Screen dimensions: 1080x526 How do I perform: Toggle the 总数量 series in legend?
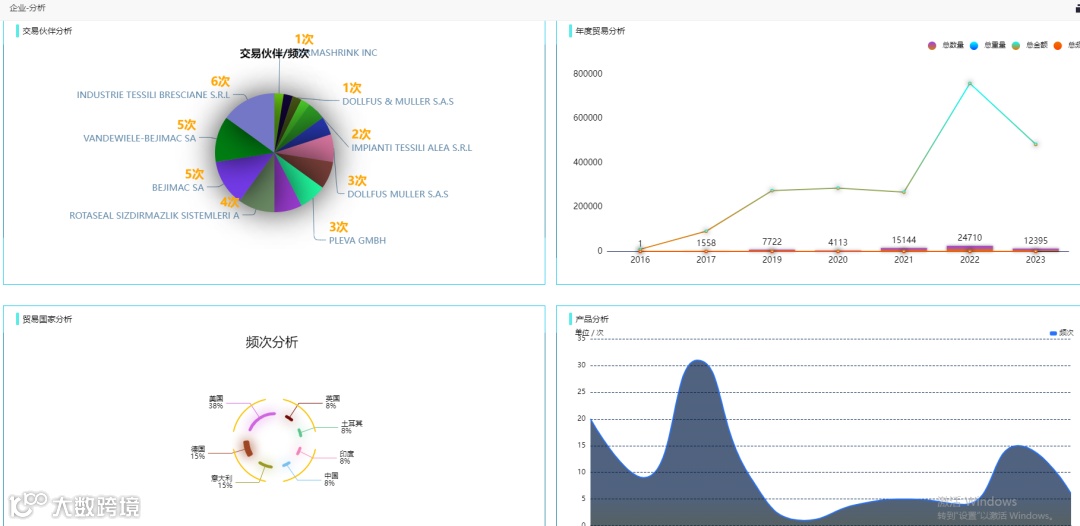point(946,45)
